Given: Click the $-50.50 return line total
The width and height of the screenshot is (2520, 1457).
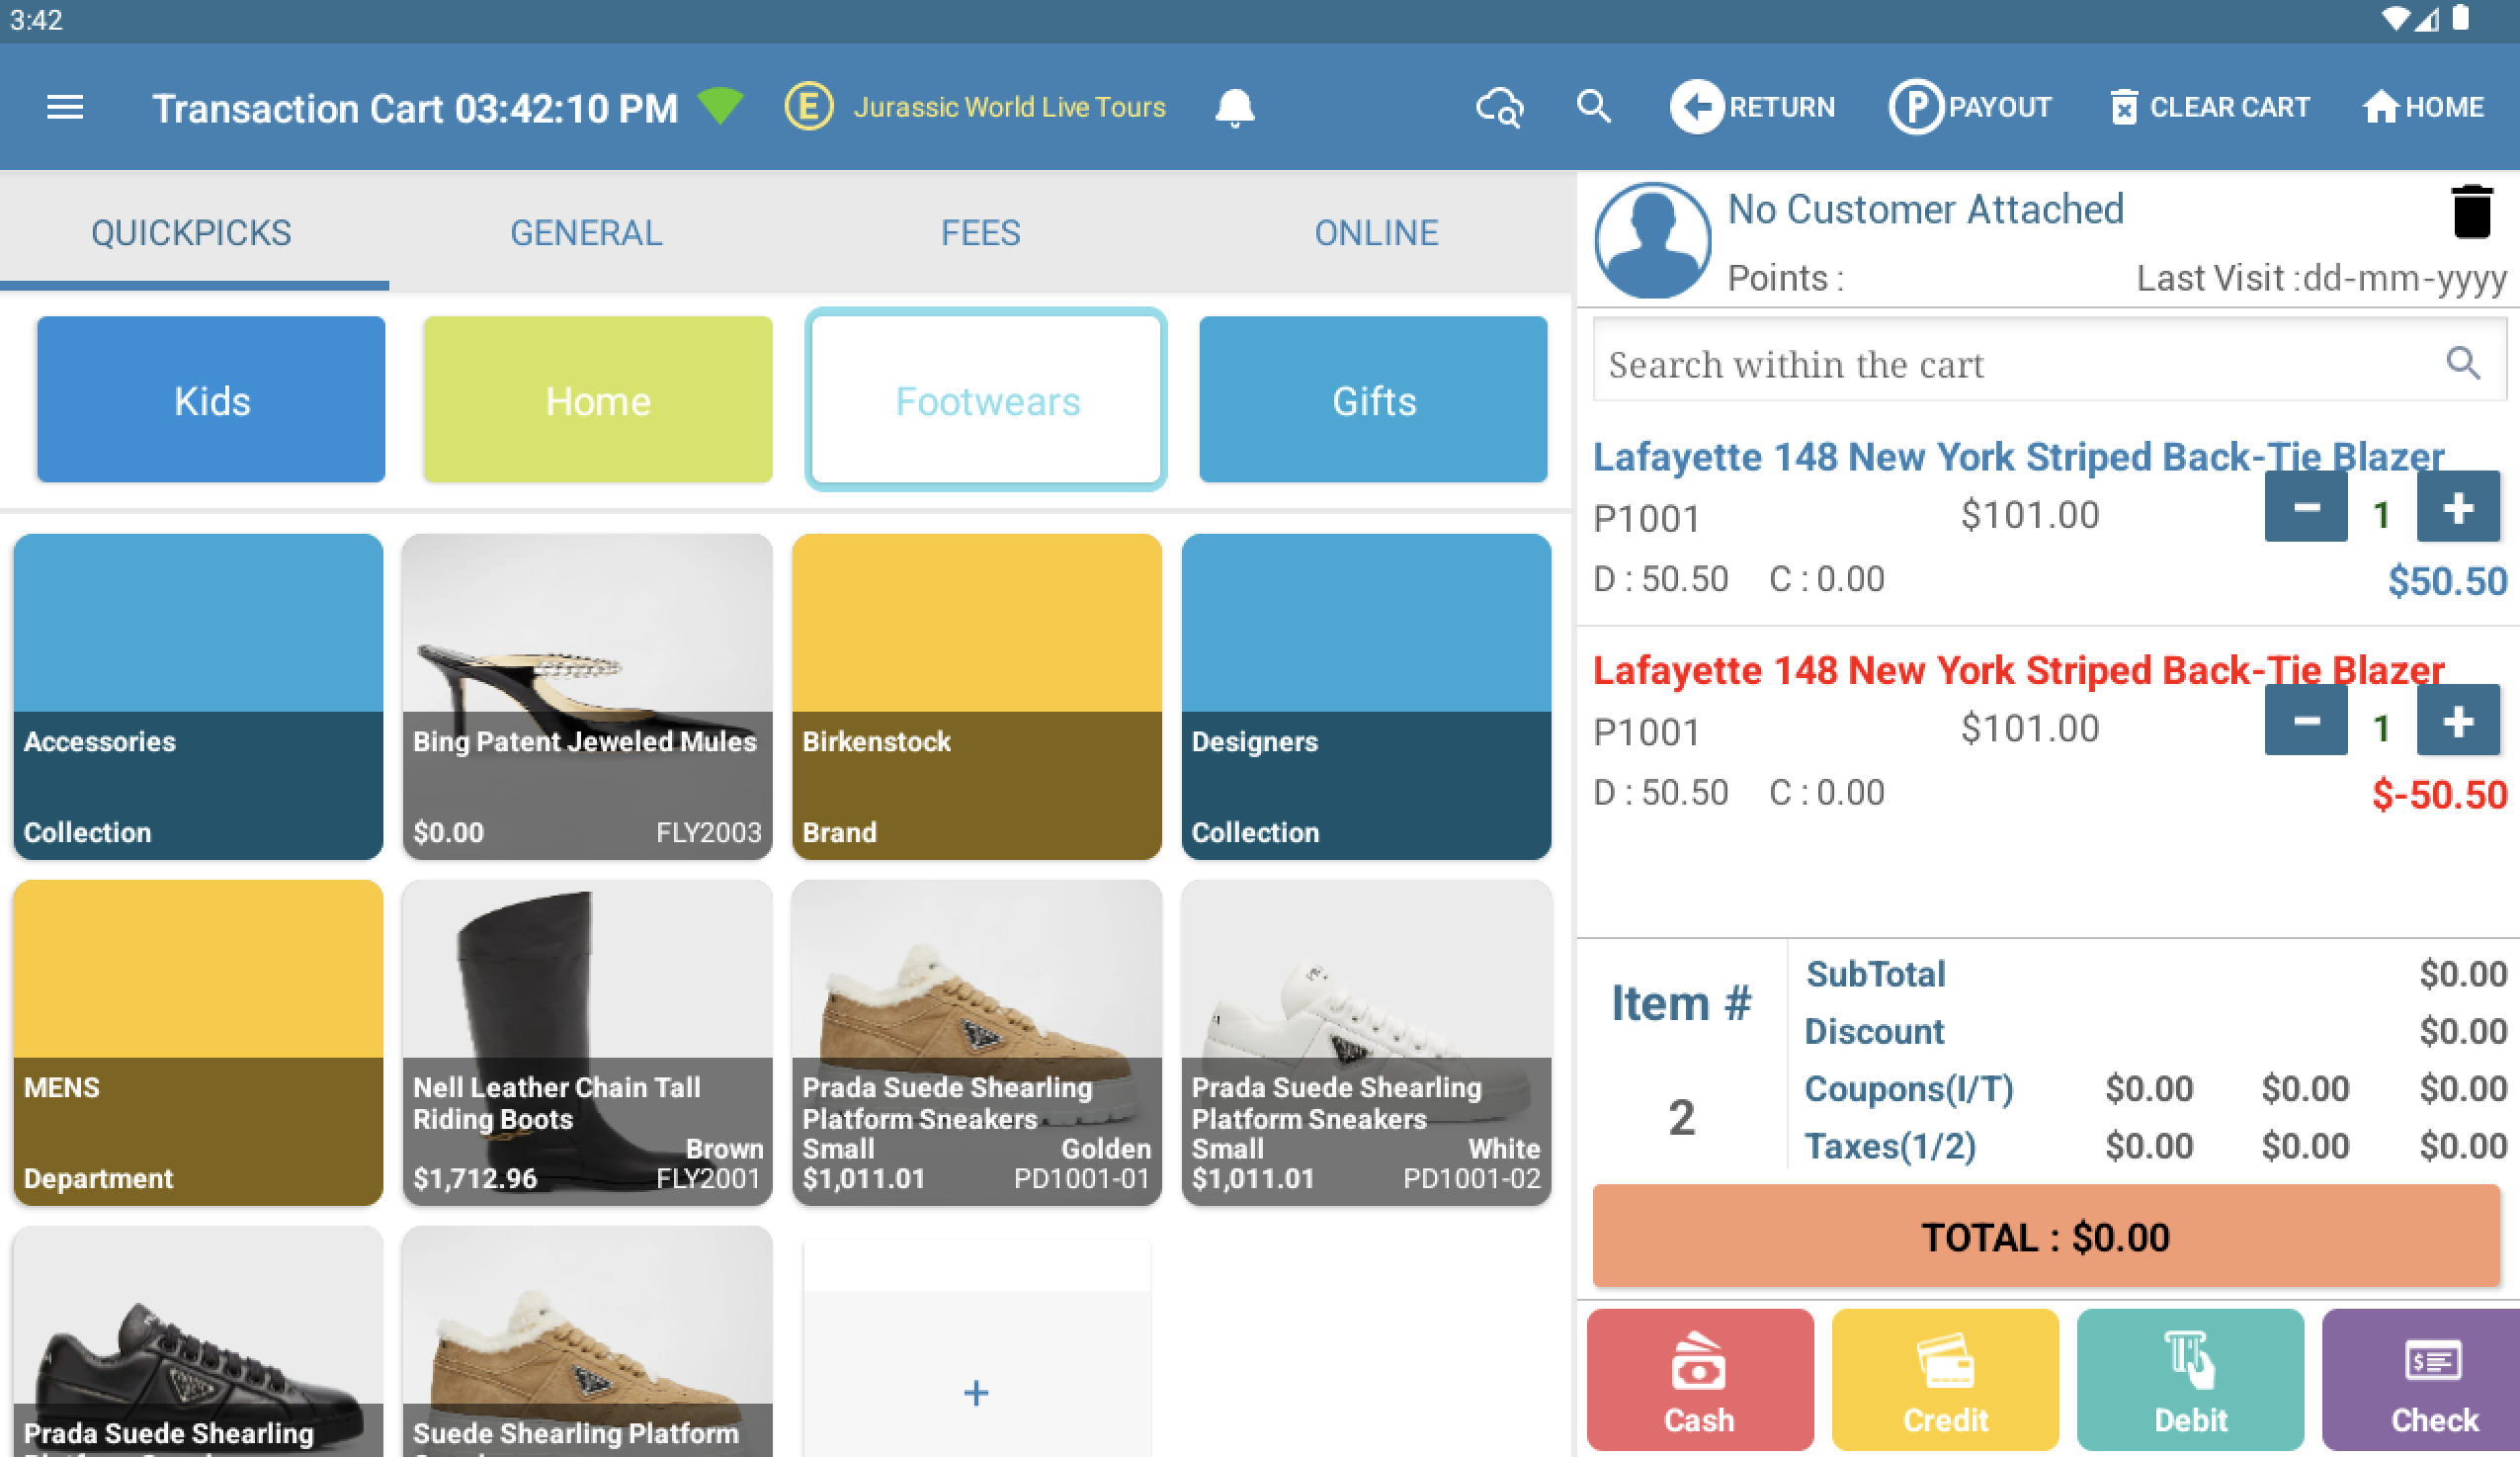Looking at the screenshot, I should click(2440, 795).
